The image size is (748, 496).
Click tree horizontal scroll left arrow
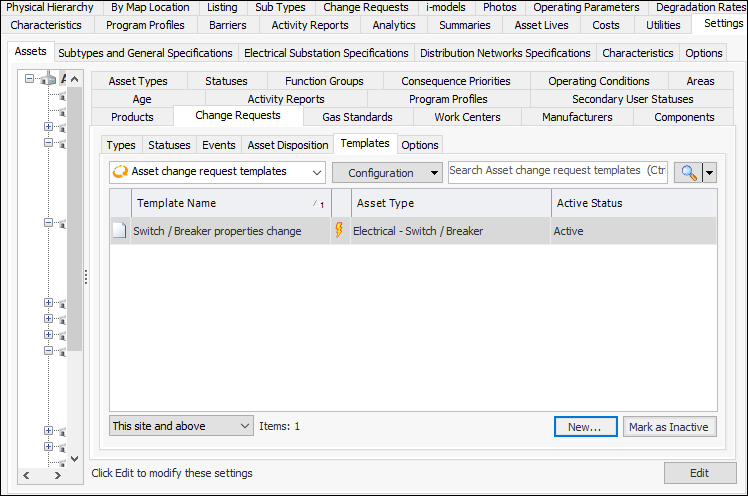(x=26, y=475)
